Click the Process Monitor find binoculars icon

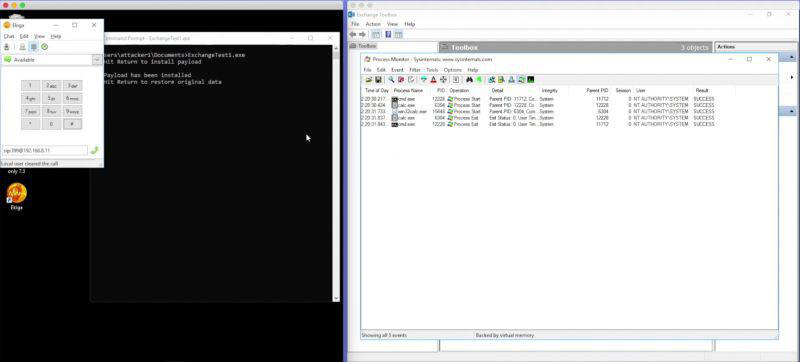click(469, 80)
